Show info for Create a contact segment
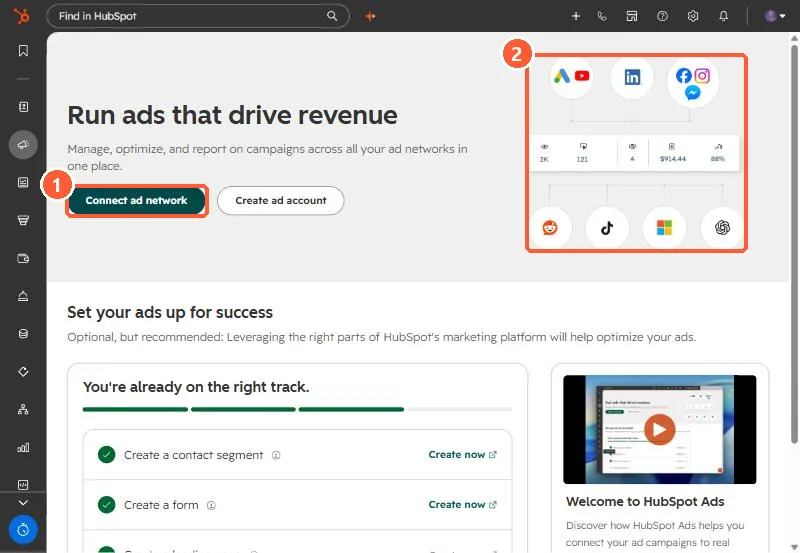Image resolution: width=800 pixels, height=553 pixels. [x=276, y=455]
